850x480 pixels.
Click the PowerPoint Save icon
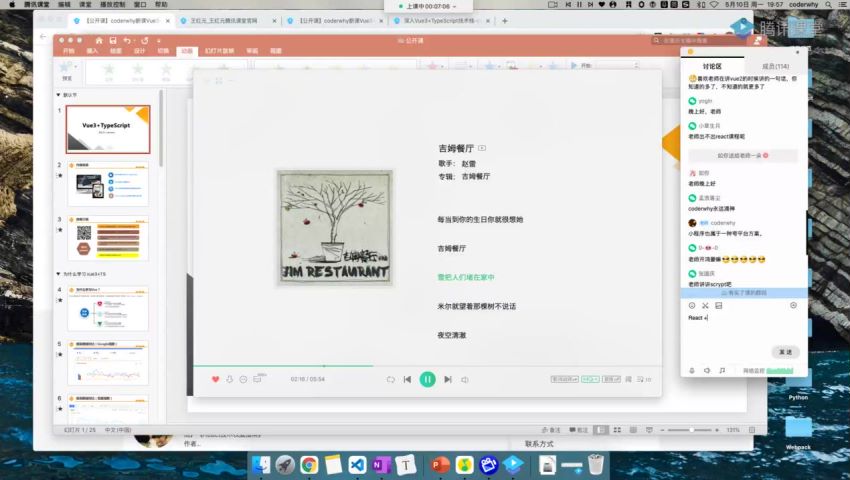click(x=113, y=41)
